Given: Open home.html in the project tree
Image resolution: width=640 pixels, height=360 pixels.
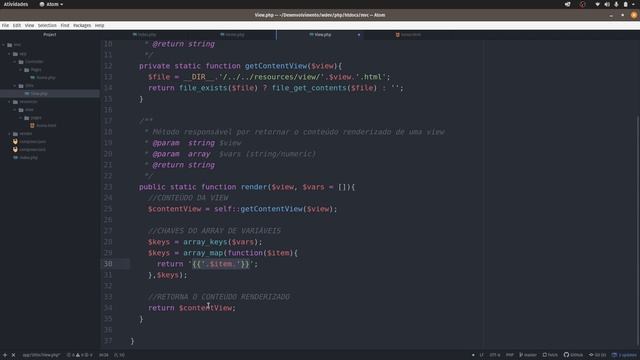Looking at the screenshot, I should coord(46,126).
